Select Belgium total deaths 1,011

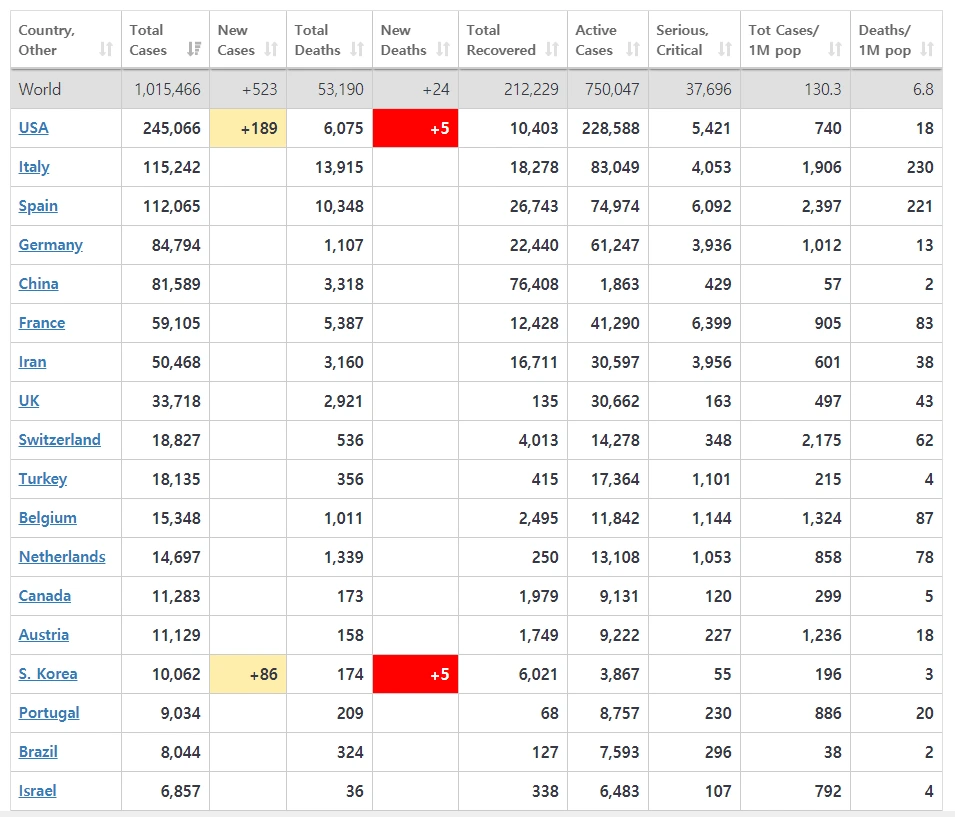click(344, 518)
